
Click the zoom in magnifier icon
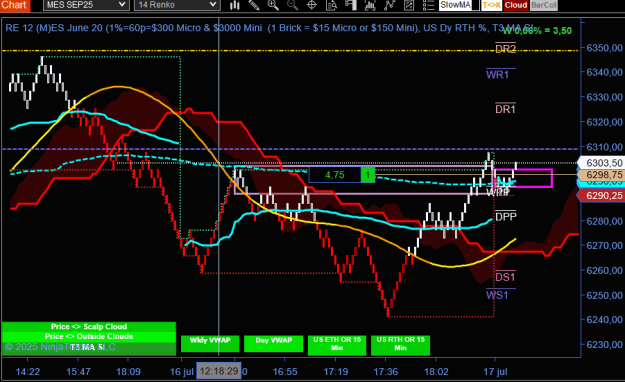point(273,5)
